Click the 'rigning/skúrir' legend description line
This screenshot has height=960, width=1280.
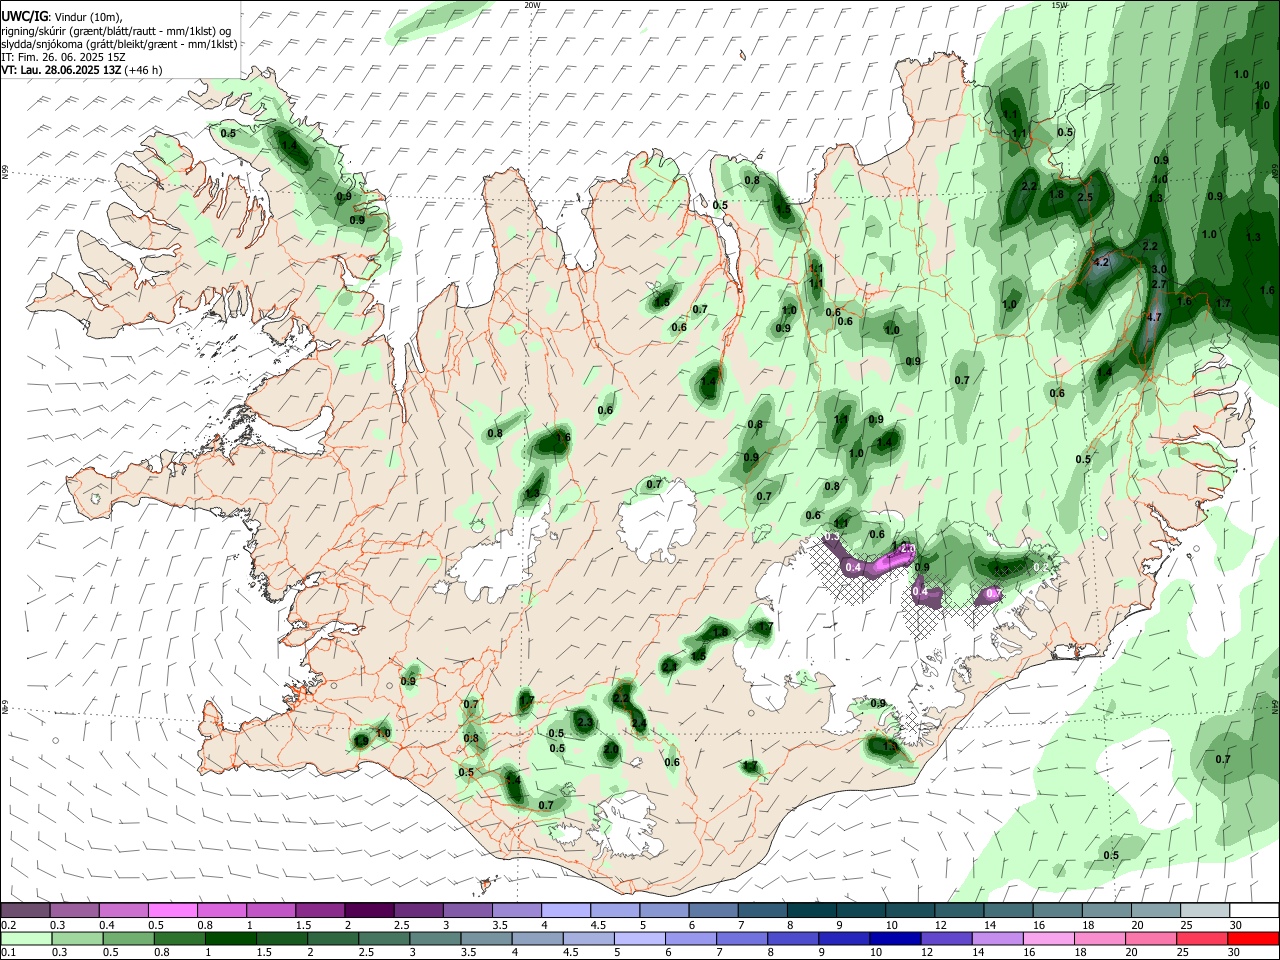point(117,30)
